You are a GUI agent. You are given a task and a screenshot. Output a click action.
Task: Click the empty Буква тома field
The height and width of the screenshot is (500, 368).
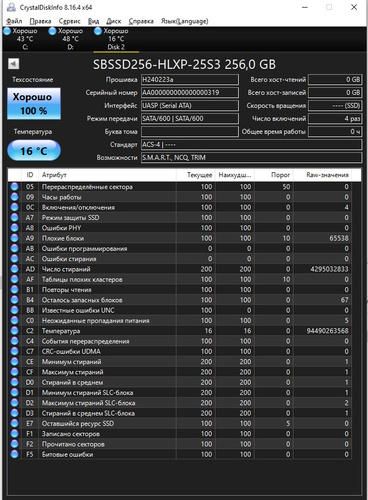pos(190,132)
